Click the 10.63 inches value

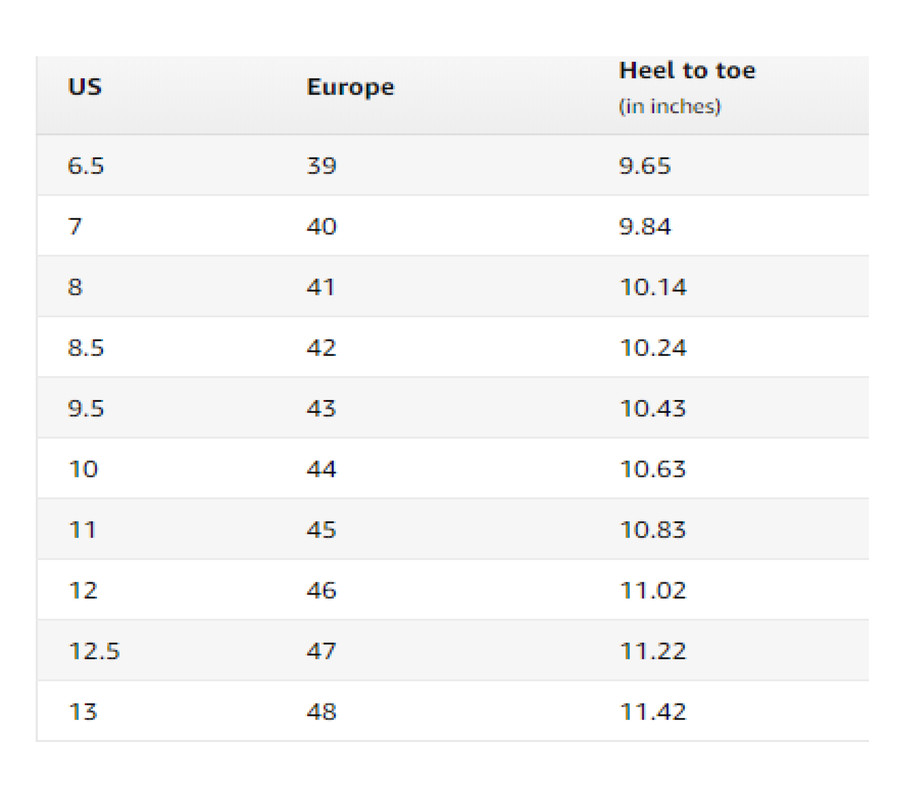[653, 470]
